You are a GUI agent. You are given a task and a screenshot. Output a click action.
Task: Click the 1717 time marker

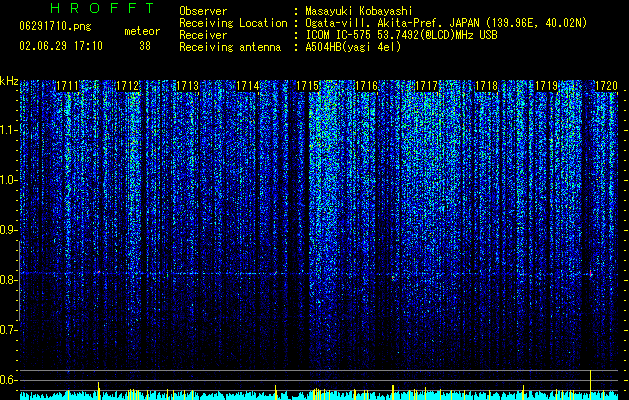pyautogui.click(x=426, y=86)
